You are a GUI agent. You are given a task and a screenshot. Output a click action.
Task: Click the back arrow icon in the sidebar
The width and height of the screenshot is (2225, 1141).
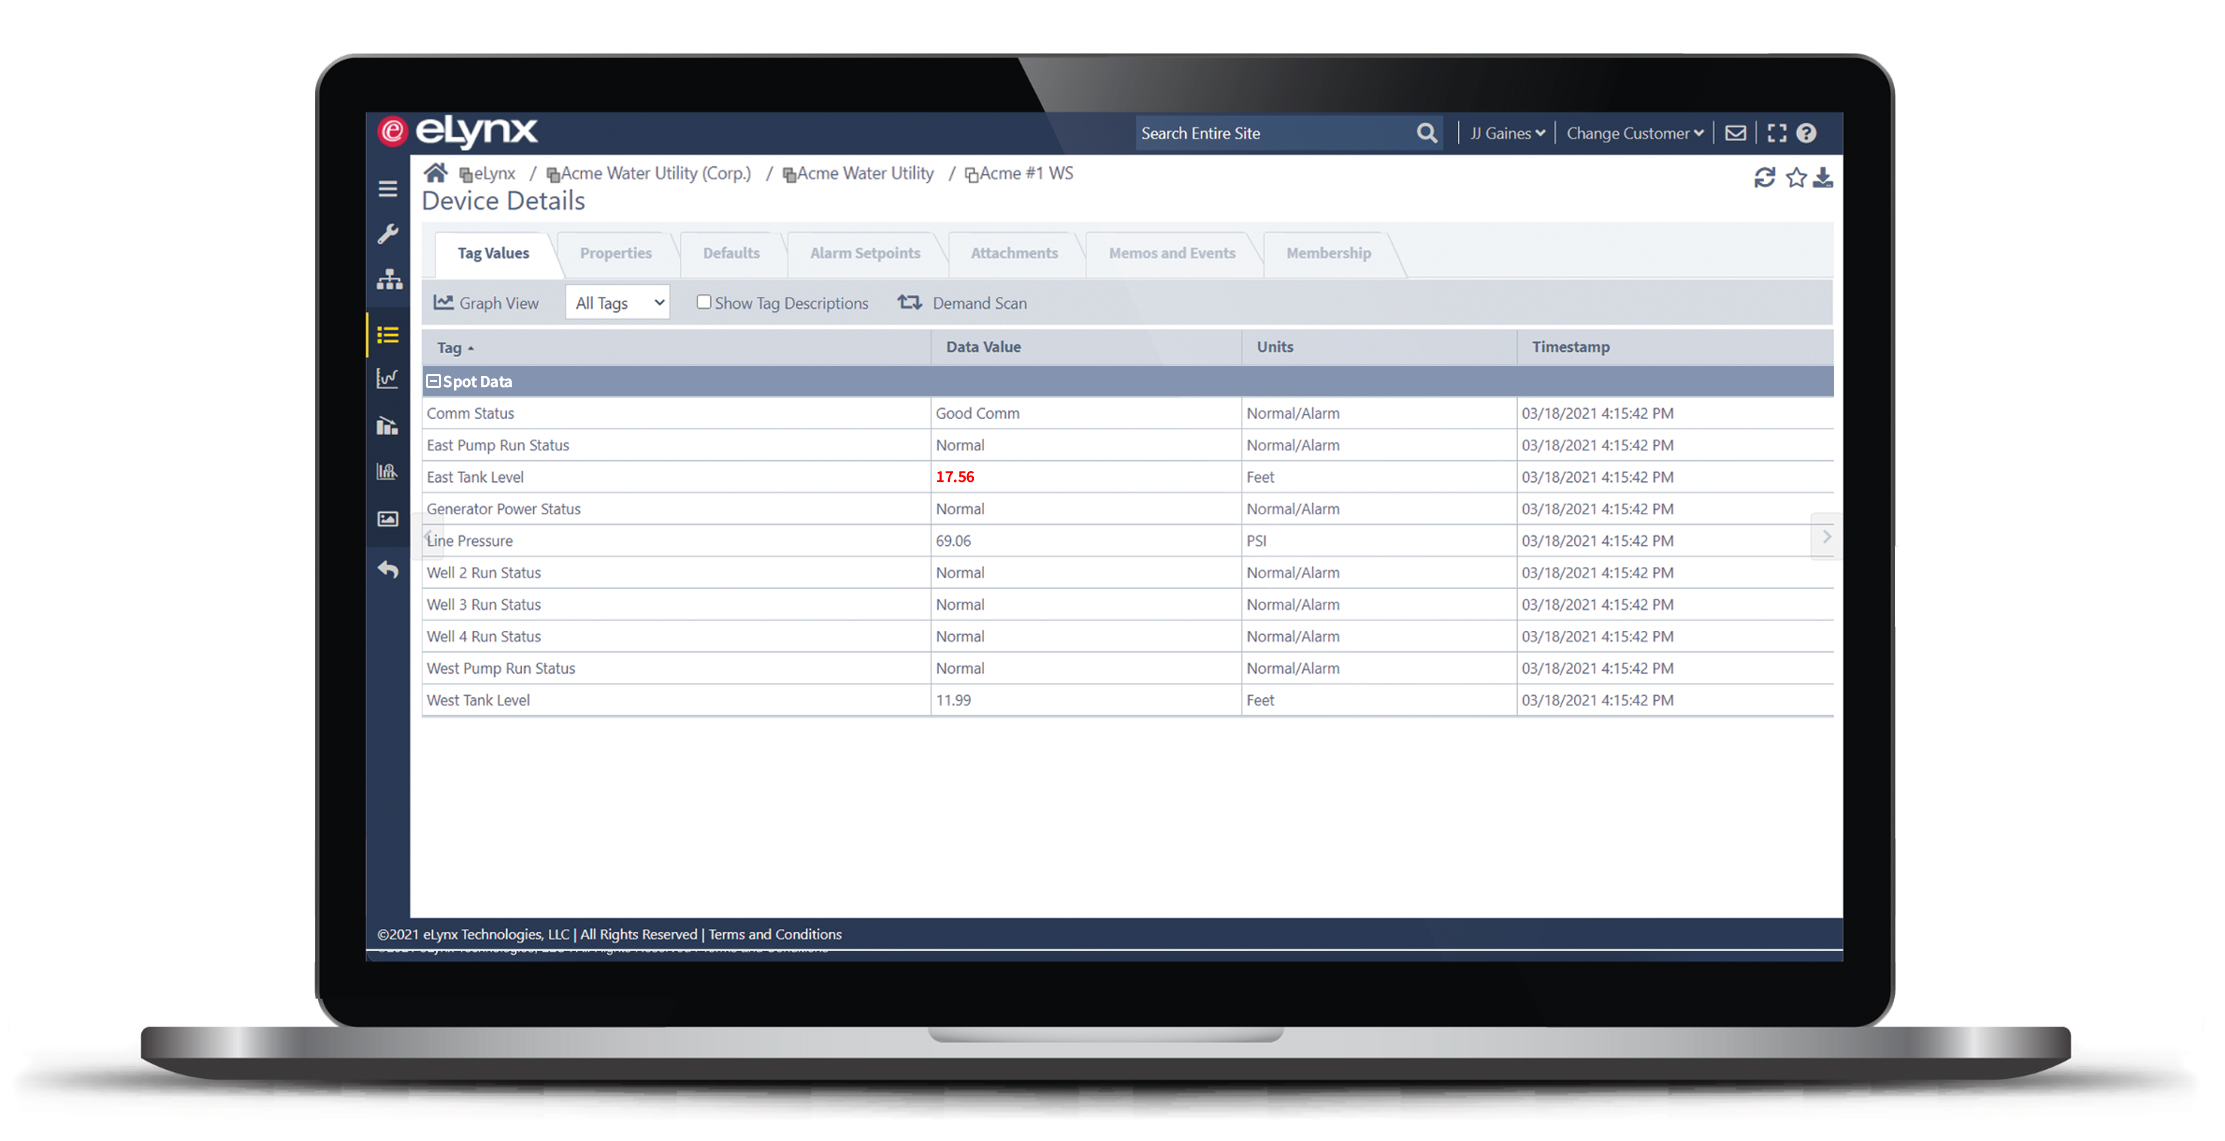388,570
